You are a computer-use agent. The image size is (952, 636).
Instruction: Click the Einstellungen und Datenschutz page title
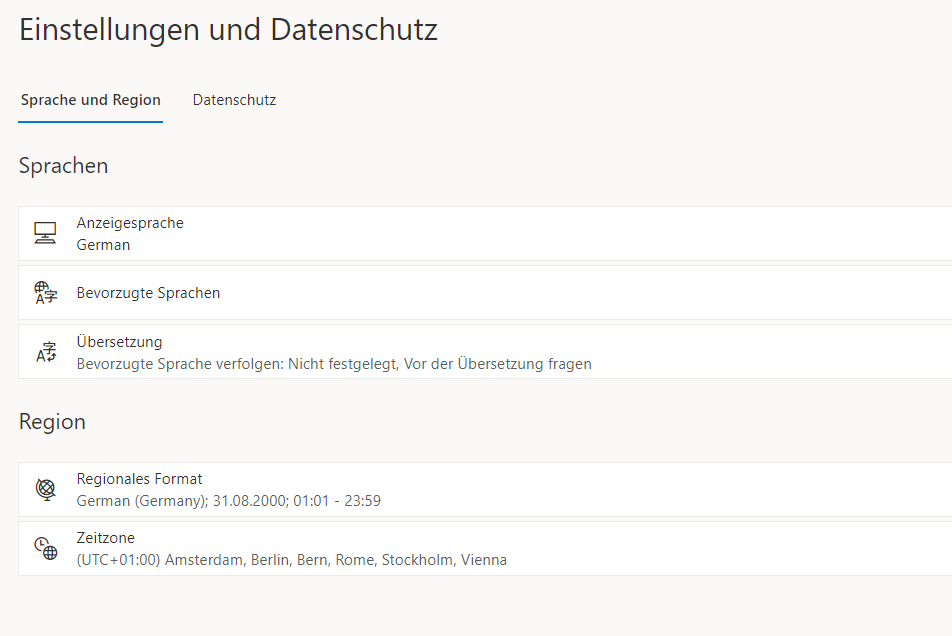point(228,30)
